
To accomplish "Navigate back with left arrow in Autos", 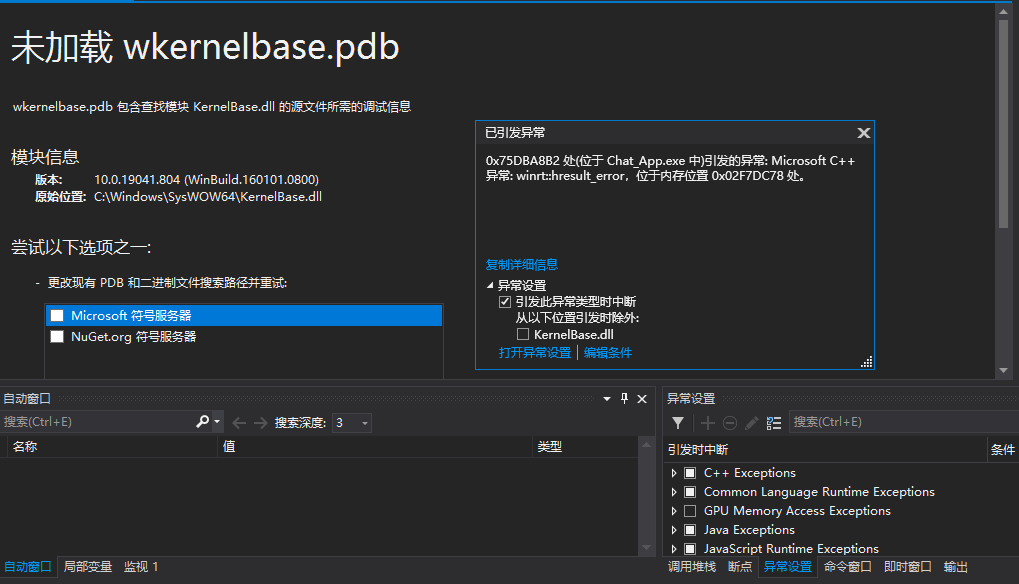I will tap(239, 423).
